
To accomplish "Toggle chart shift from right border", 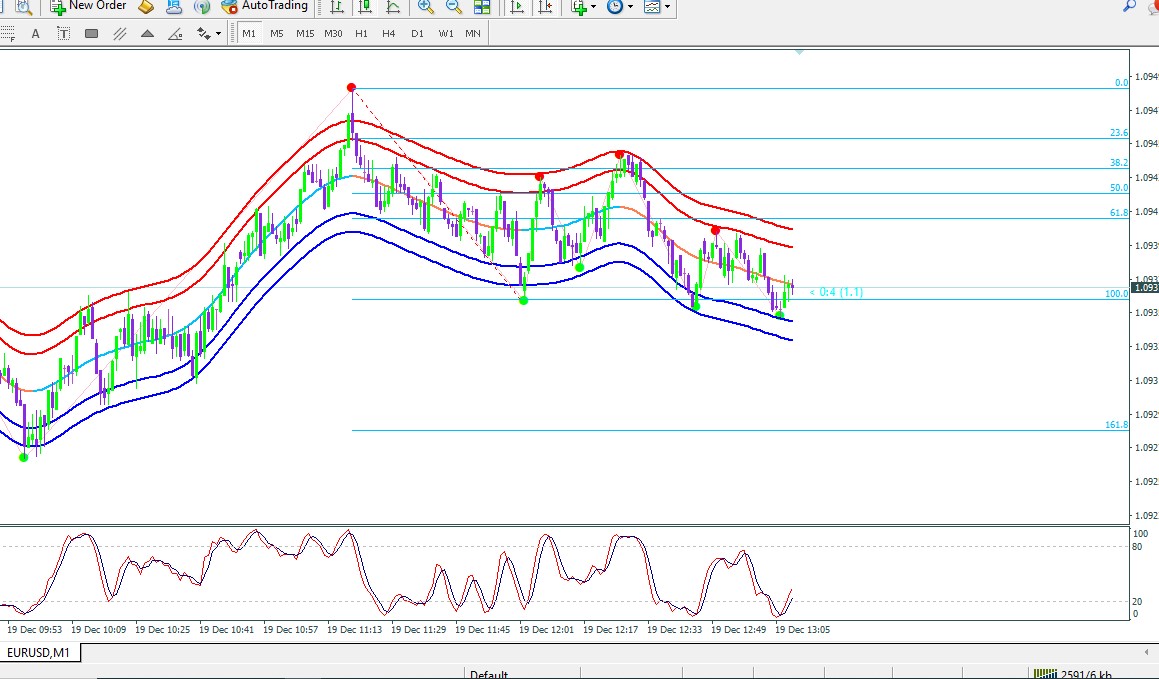I will point(545,7).
